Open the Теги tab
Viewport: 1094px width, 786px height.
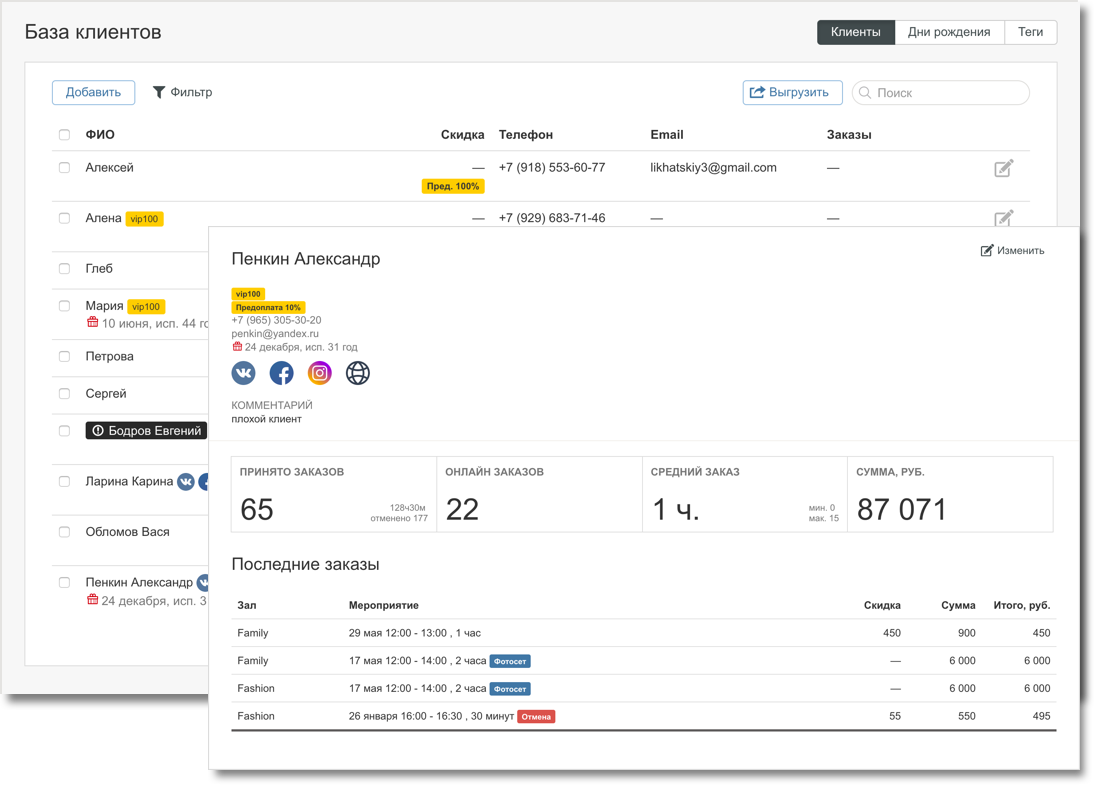click(1030, 31)
